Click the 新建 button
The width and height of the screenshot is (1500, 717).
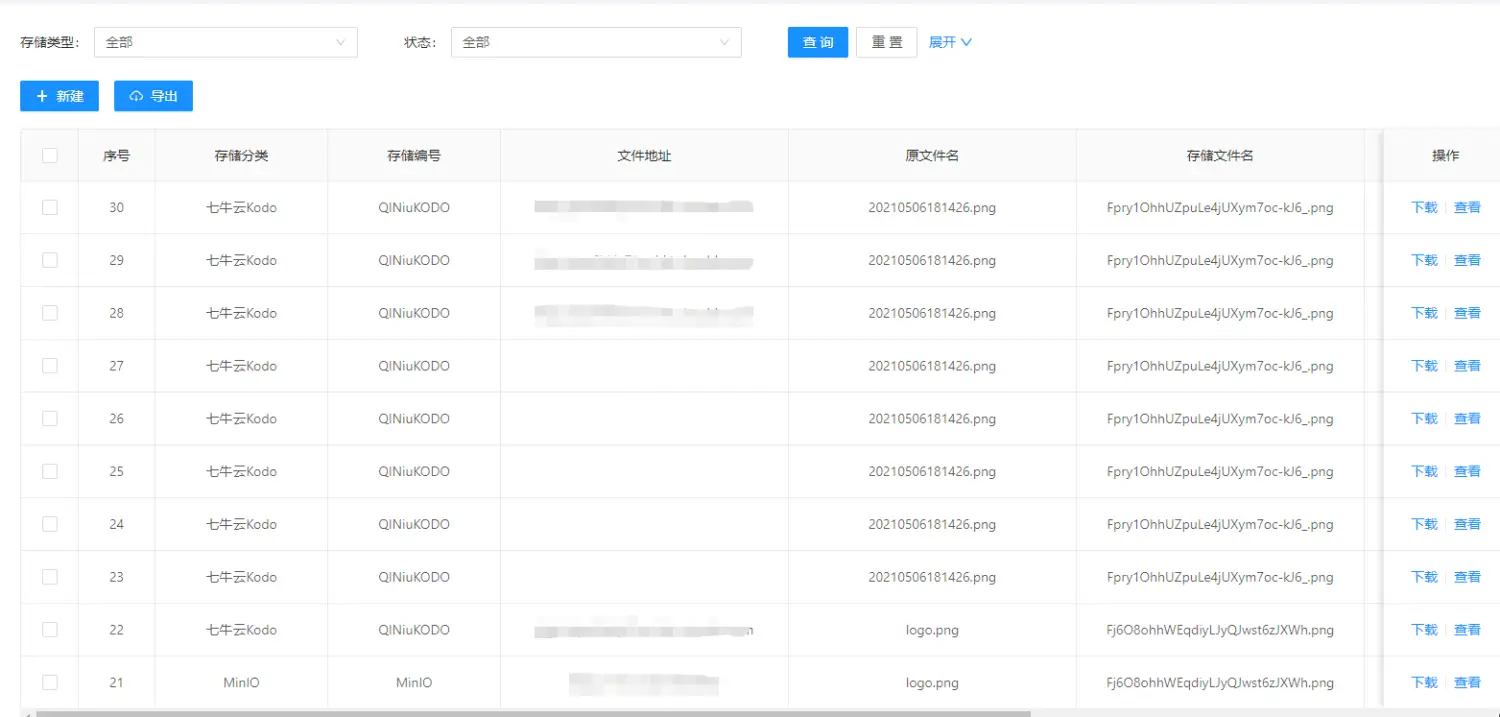pos(59,96)
